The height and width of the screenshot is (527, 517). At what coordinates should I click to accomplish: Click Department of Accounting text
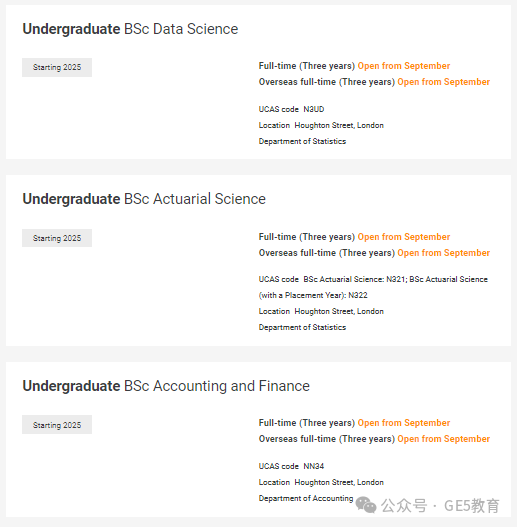coord(306,498)
